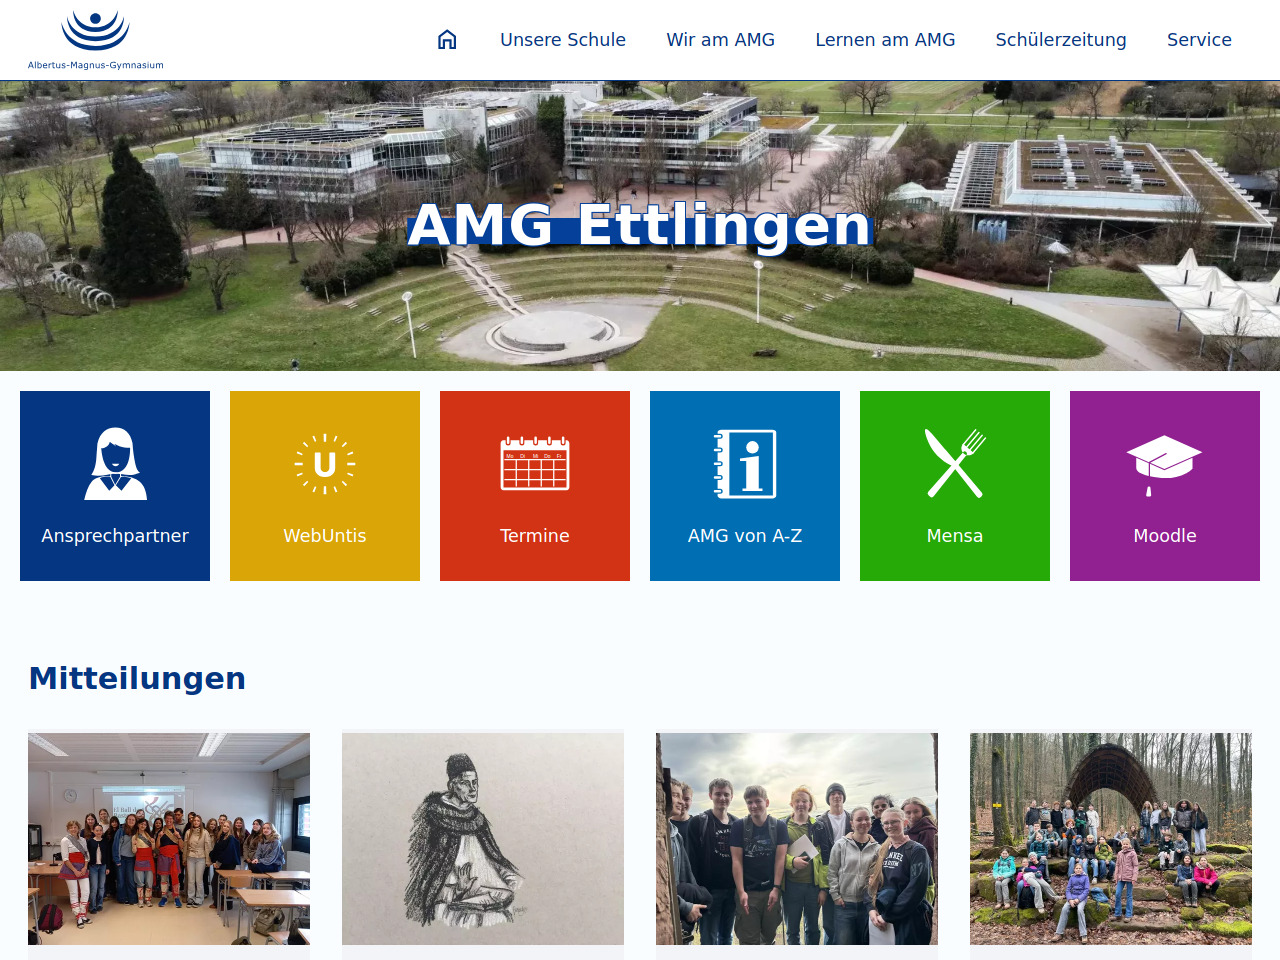This screenshot has width=1280, height=960.
Task: Open the pencil sketch drawing thumbnail
Action: click(483, 838)
